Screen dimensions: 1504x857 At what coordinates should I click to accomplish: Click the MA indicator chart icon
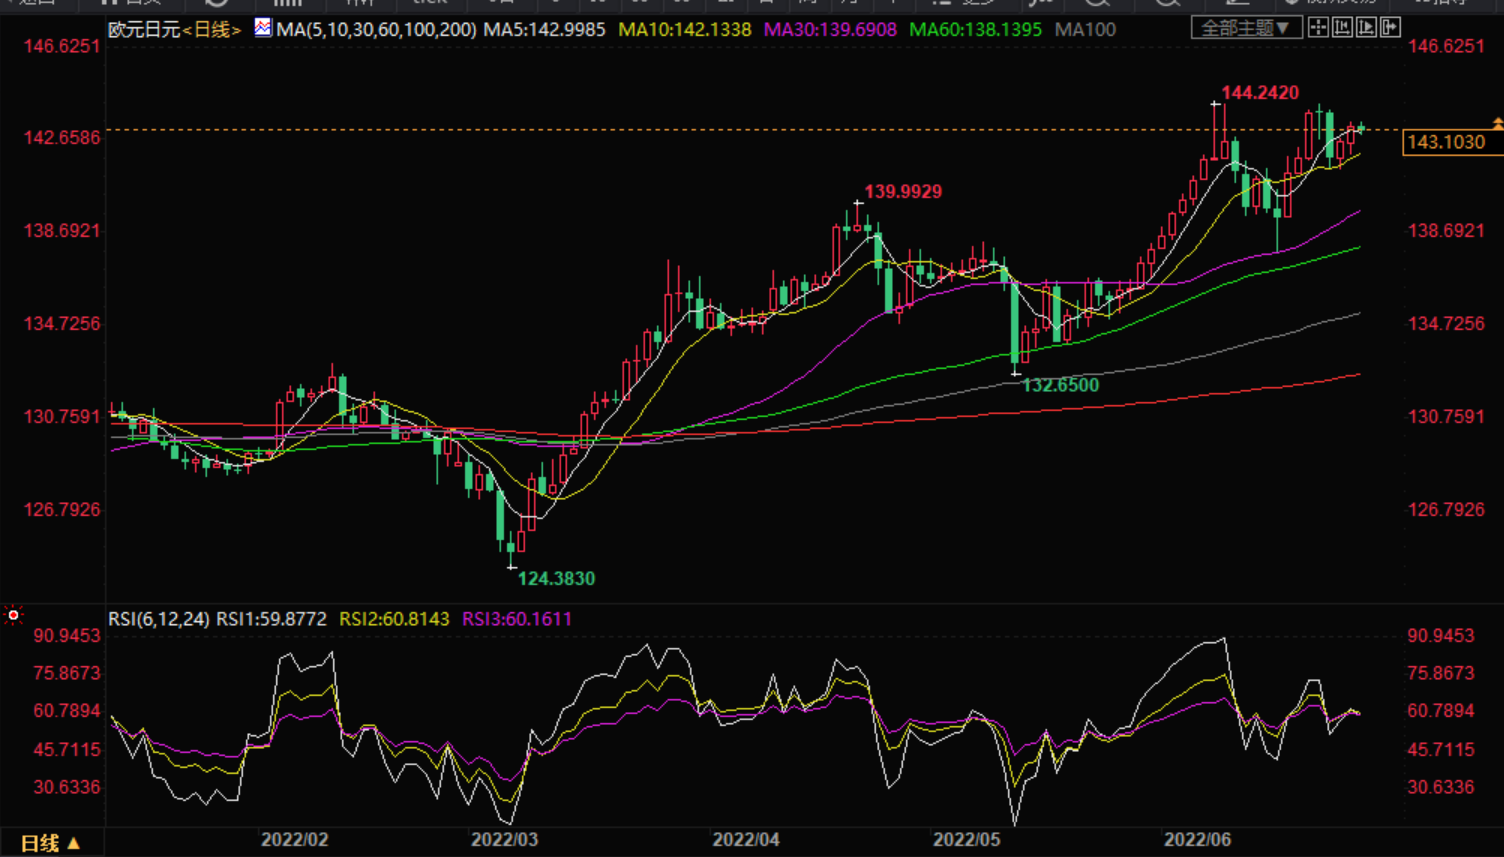click(263, 28)
